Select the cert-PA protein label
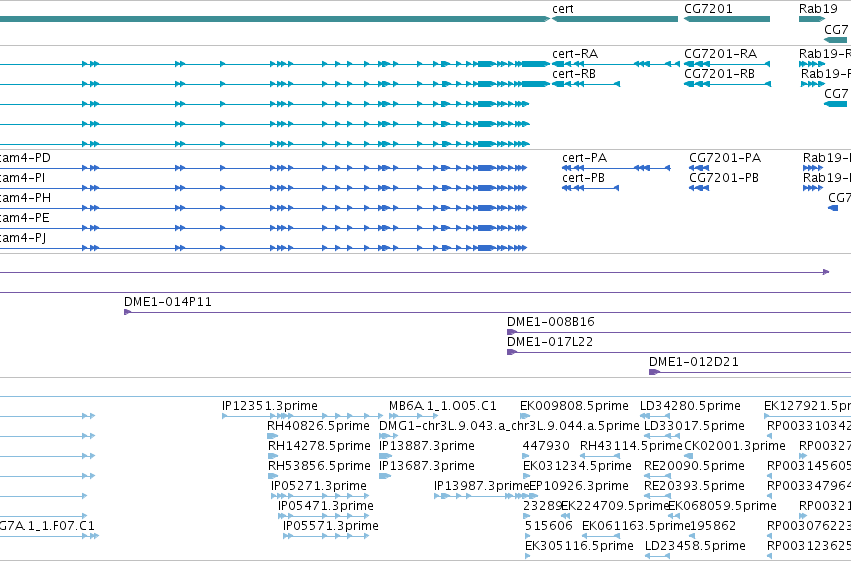 (585, 158)
